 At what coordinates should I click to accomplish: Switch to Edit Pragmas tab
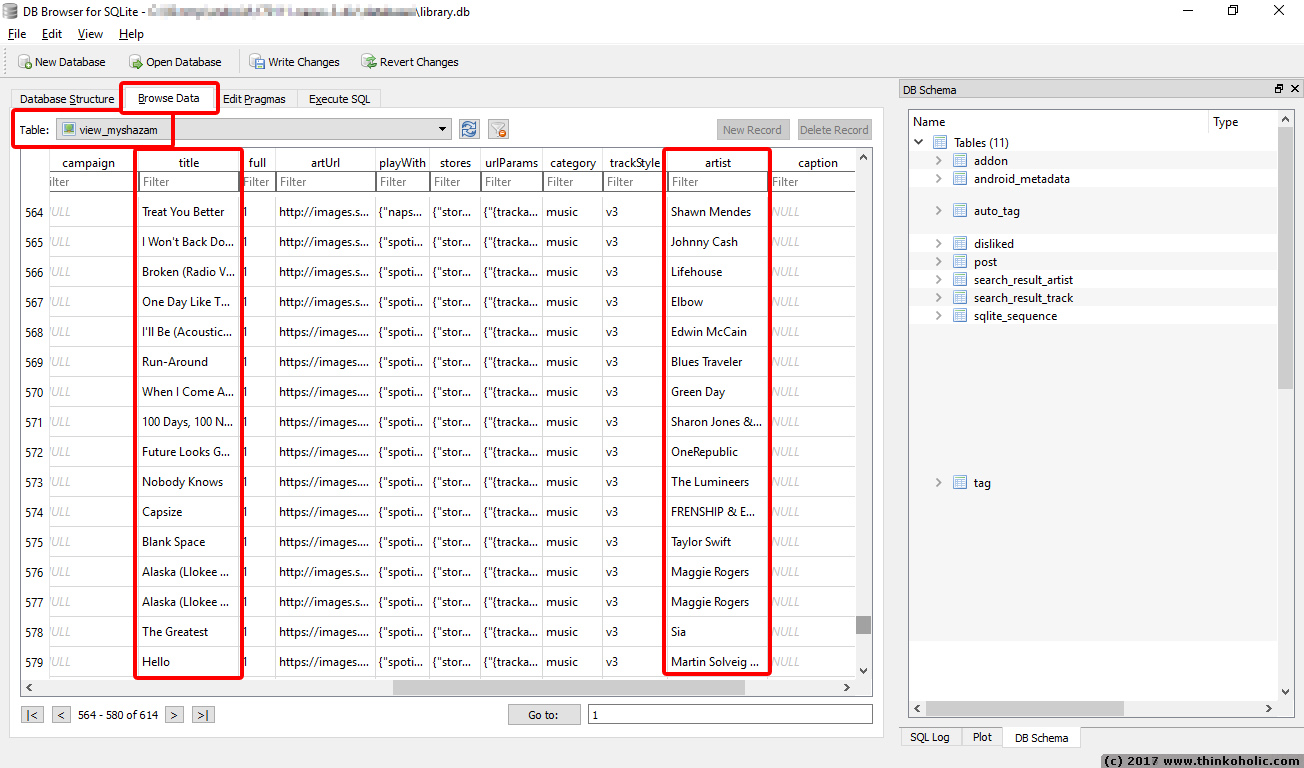[x=254, y=99]
